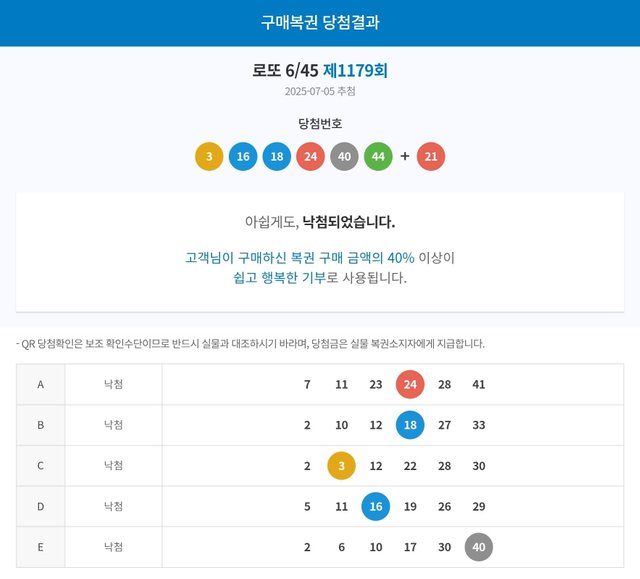The image size is (640, 579).
Task: Click the yellow winning ball 3
Action: coord(209,156)
